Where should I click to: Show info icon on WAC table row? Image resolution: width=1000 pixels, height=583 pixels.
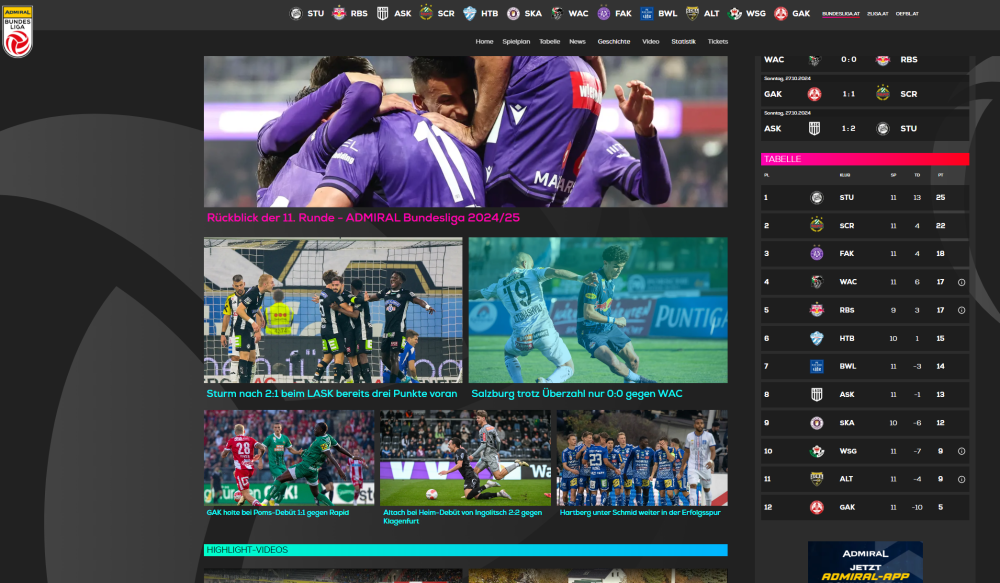pos(961,282)
